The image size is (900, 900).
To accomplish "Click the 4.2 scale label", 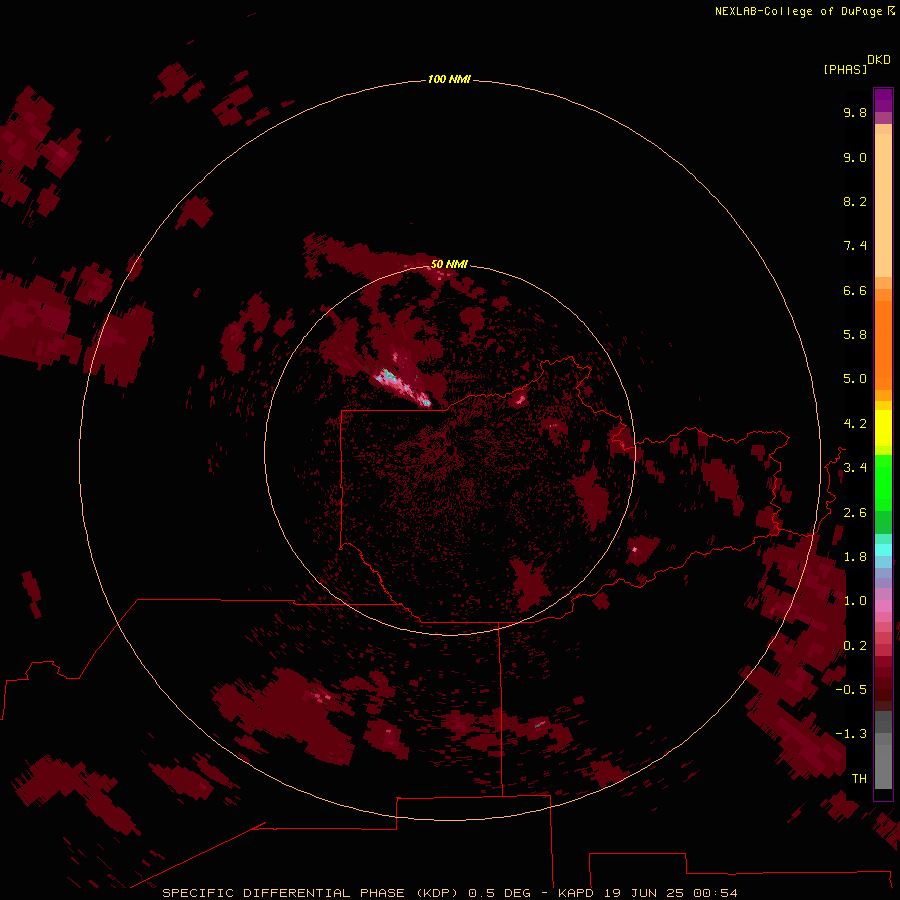I will [855, 424].
